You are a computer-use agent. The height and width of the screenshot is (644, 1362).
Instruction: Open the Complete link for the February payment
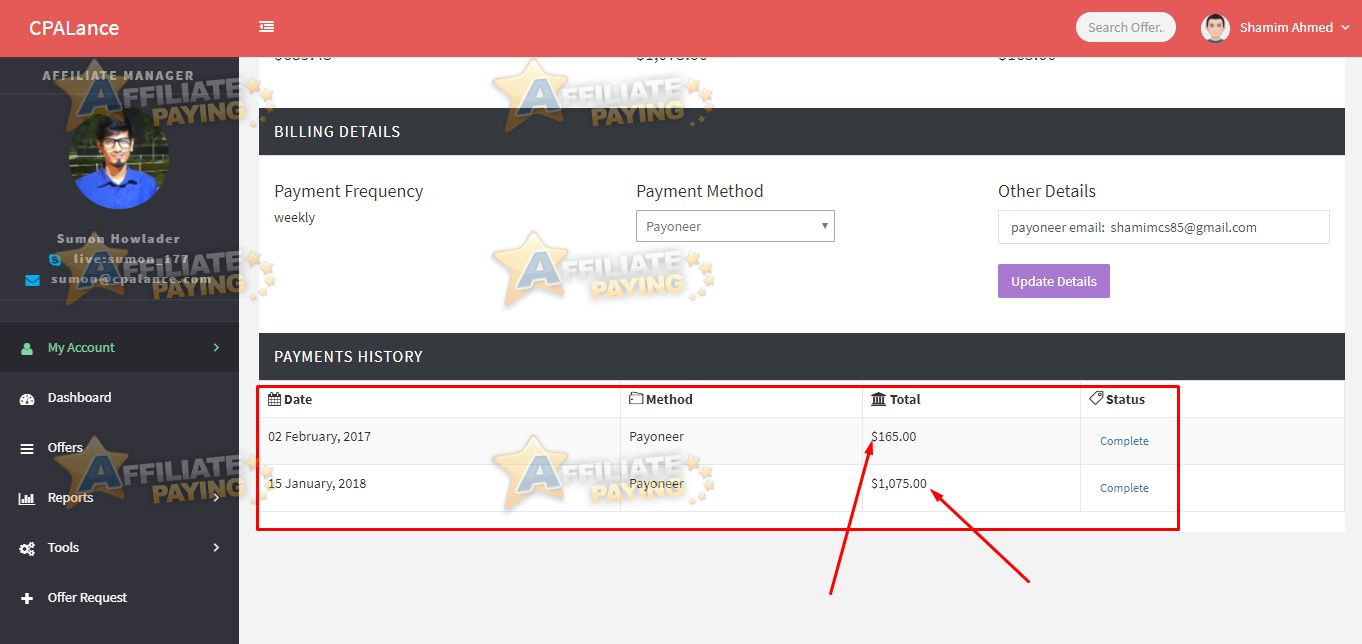tap(1124, 441)
